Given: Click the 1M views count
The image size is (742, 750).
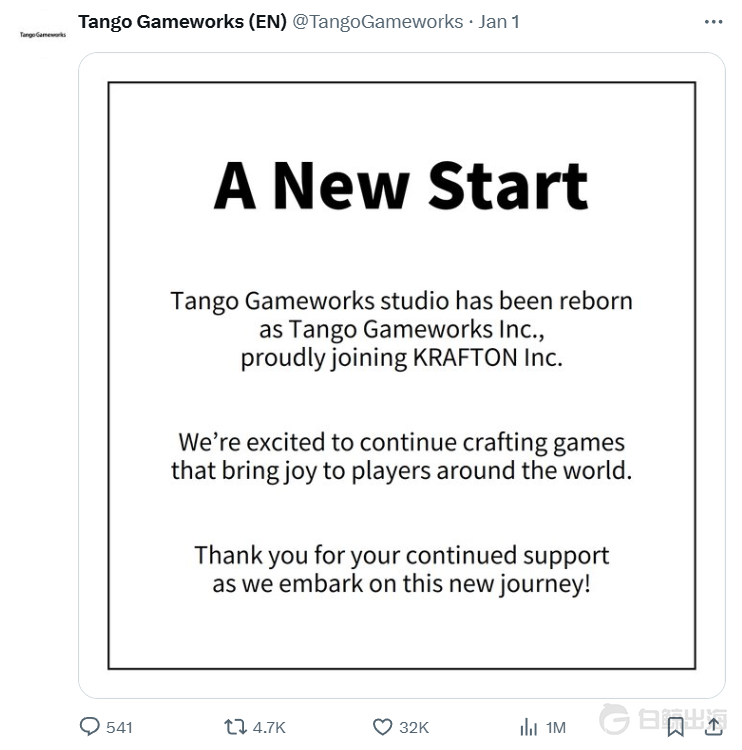Looking at the screenshot, I should point(556,727).
